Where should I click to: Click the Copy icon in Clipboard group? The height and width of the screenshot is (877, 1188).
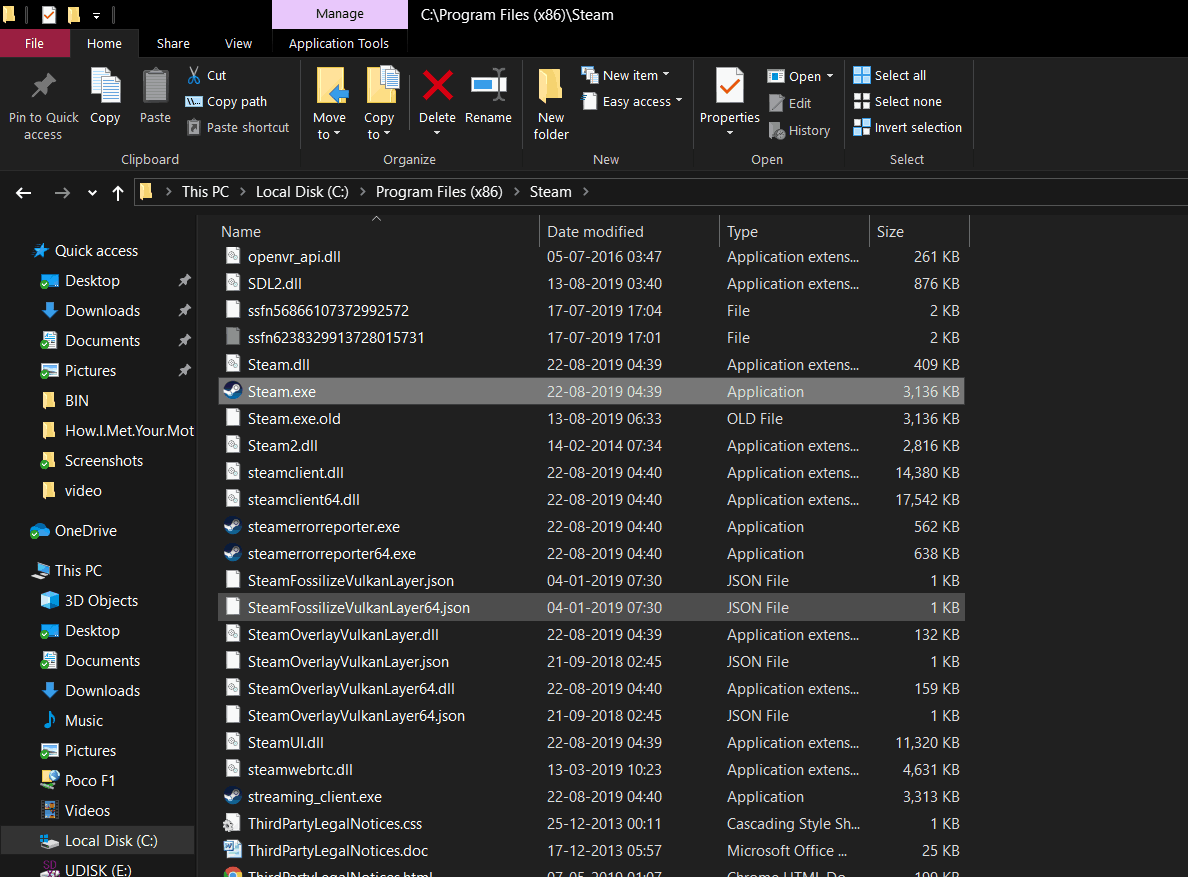point(105,85)
